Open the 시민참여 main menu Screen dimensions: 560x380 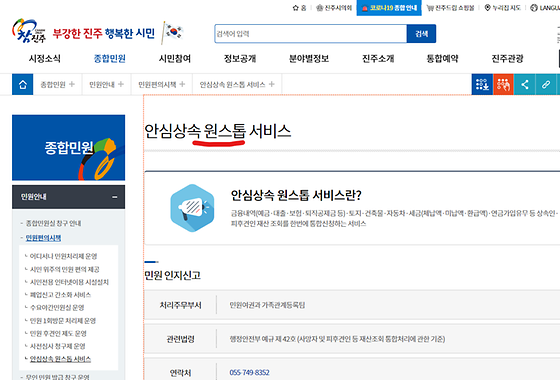click(x=175, y=59)
